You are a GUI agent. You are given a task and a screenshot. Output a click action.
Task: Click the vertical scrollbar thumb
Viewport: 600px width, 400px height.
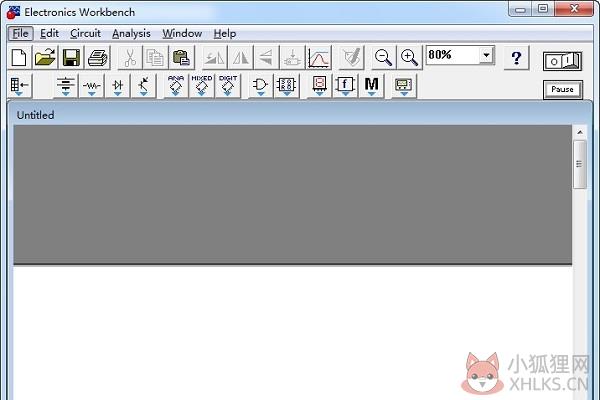tap(579, 164)
